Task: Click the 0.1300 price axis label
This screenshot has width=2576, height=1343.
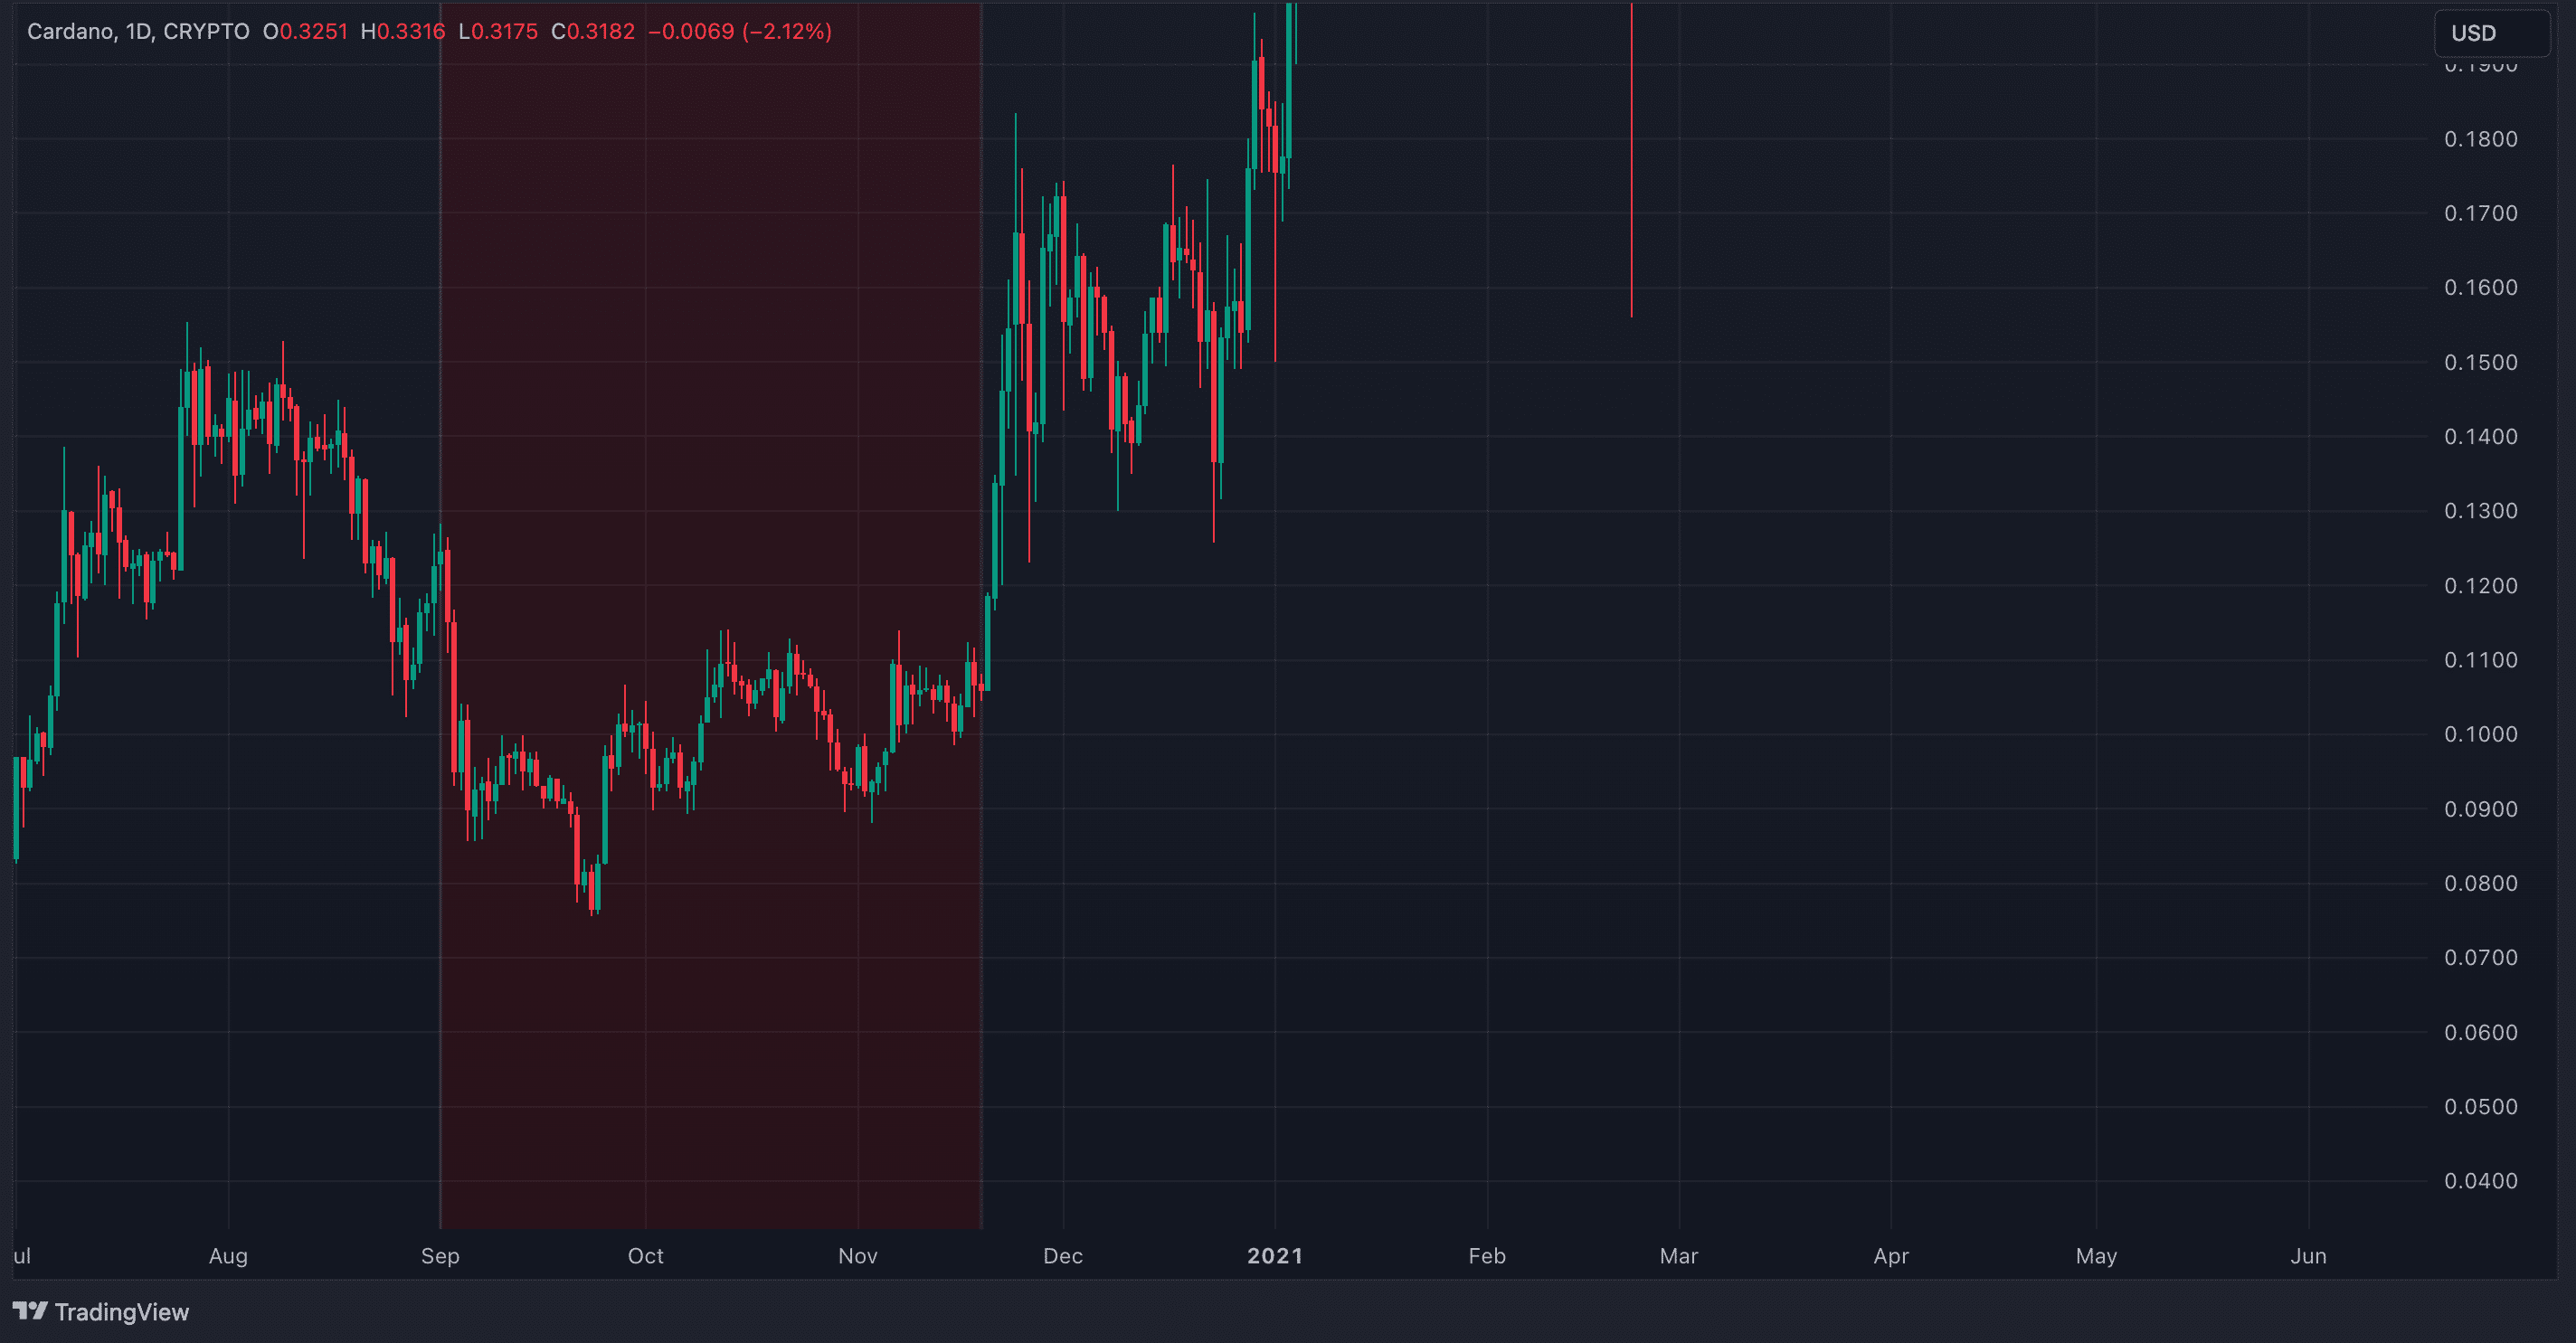Action: [2481, 511]
